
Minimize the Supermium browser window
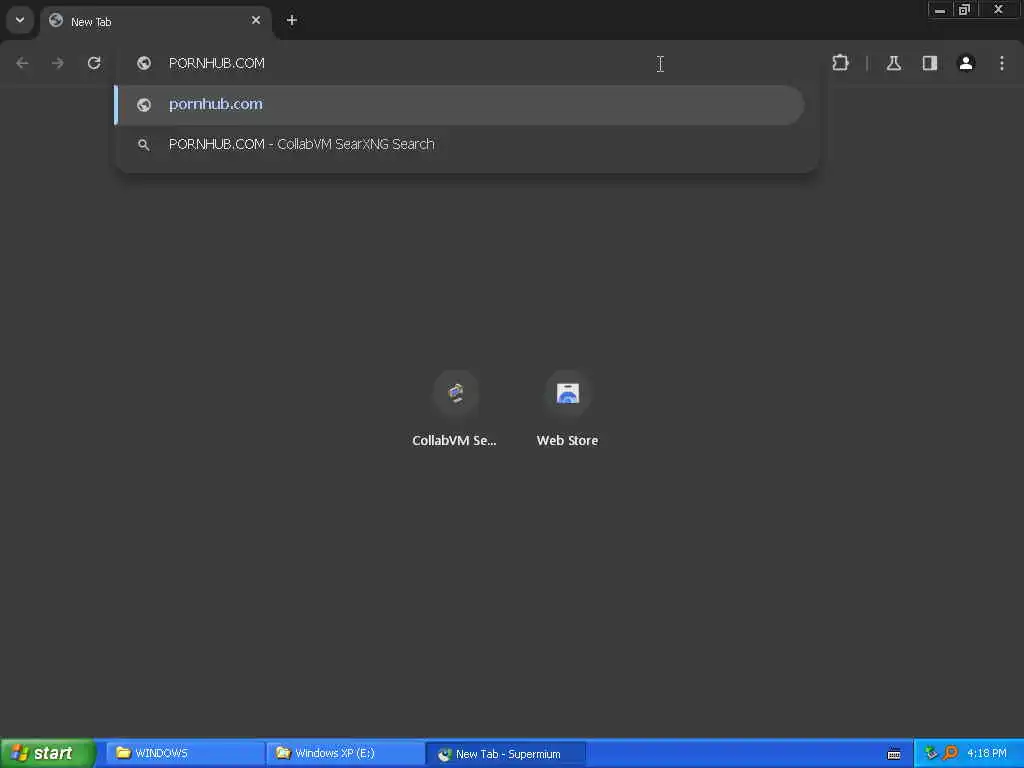[x=940, y=10]
